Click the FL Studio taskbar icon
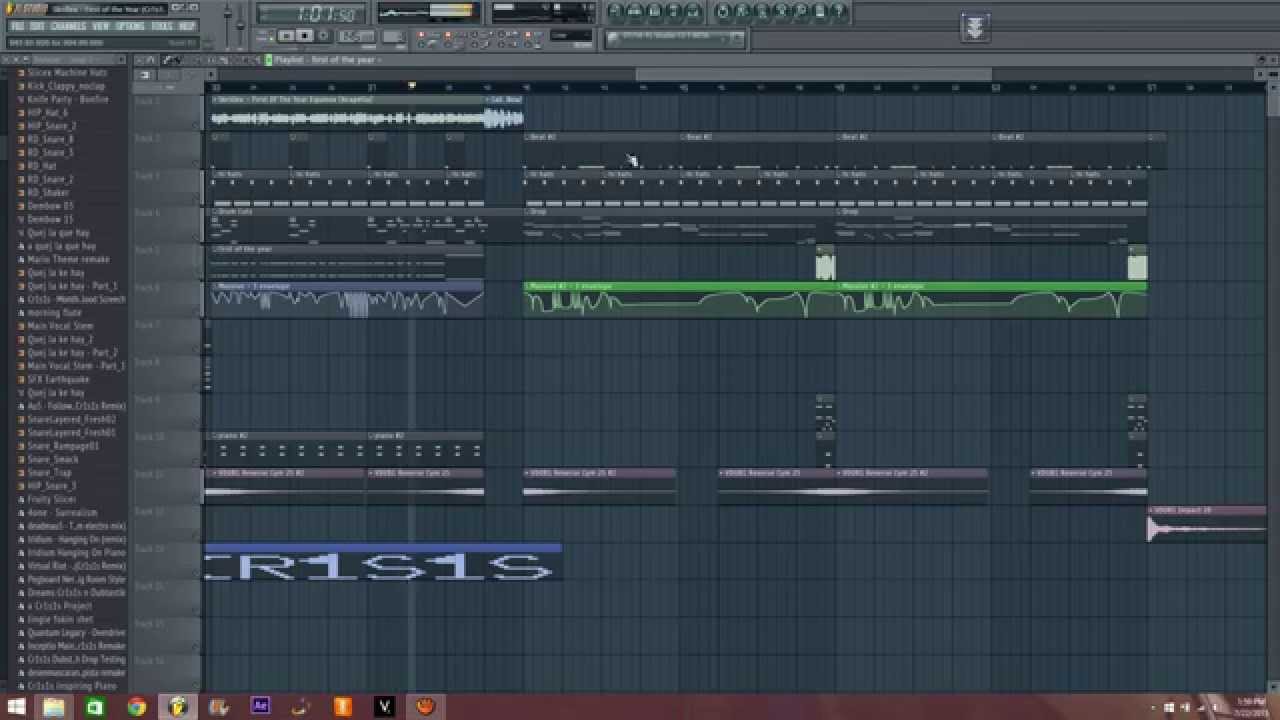The image size is (1280, 720). click(178, 707)
